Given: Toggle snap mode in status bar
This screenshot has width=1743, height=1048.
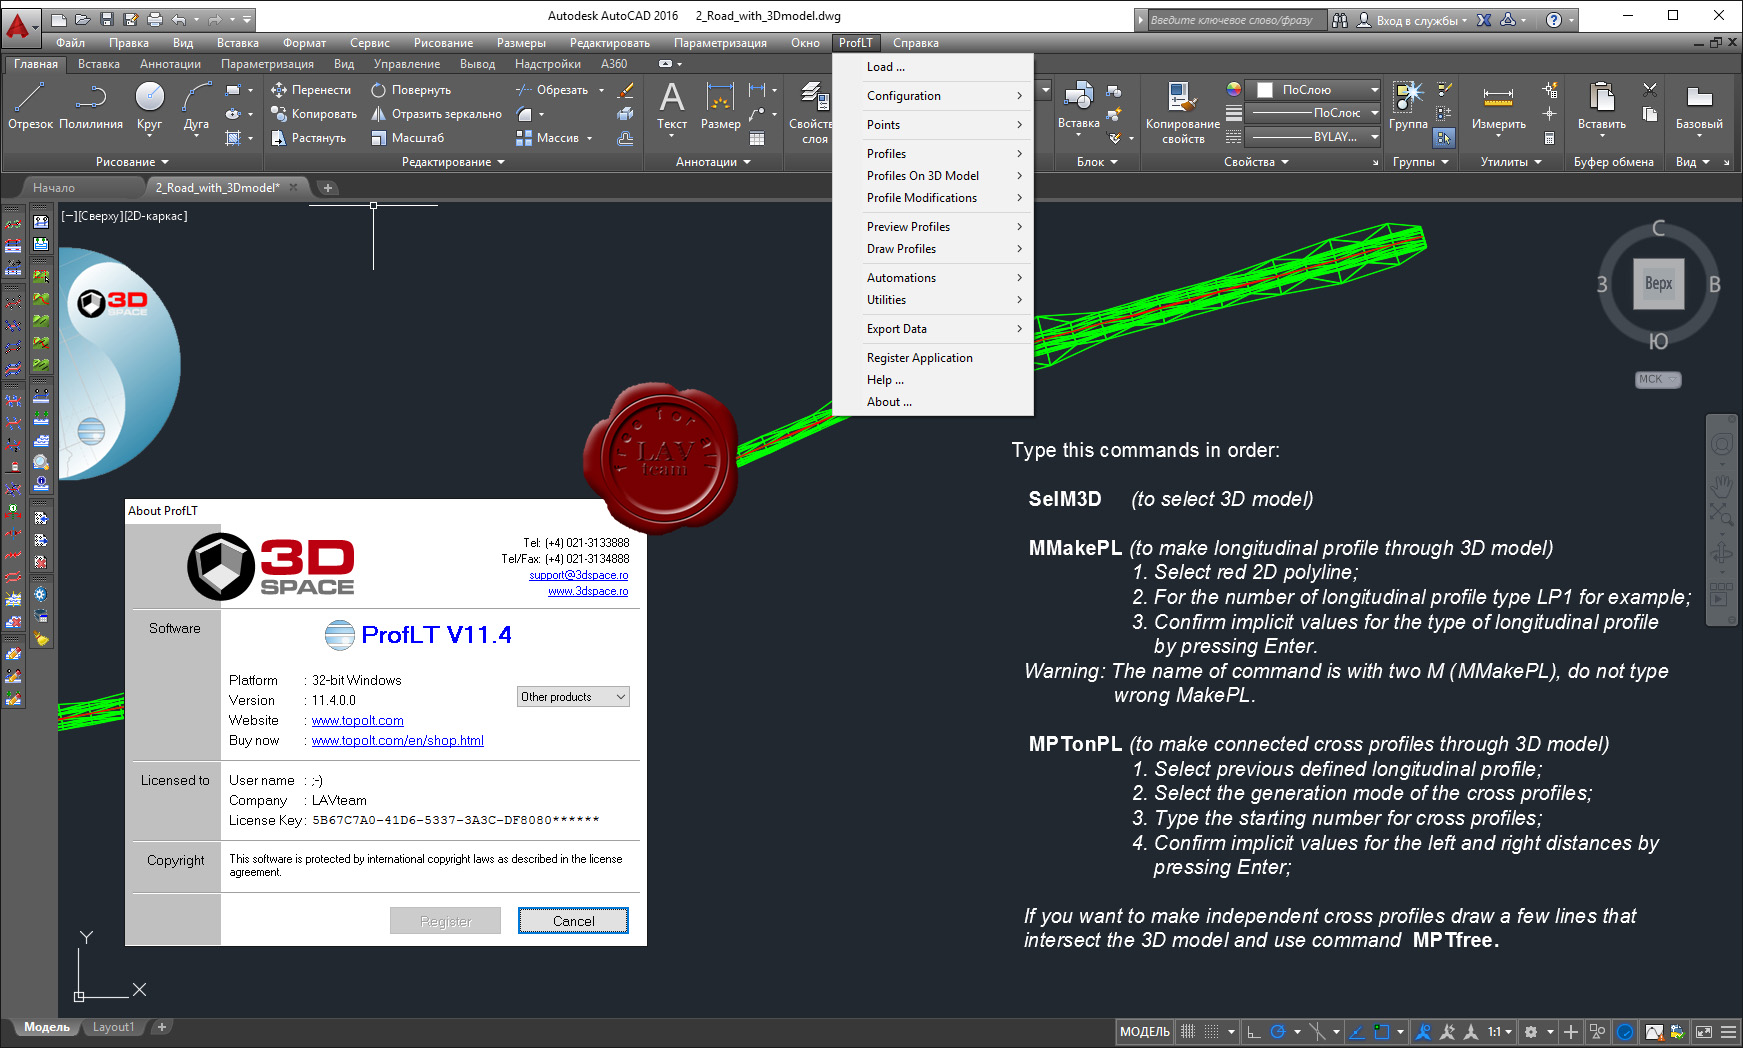Looking at the screenshot, I should click(x=1211, y=1032).
